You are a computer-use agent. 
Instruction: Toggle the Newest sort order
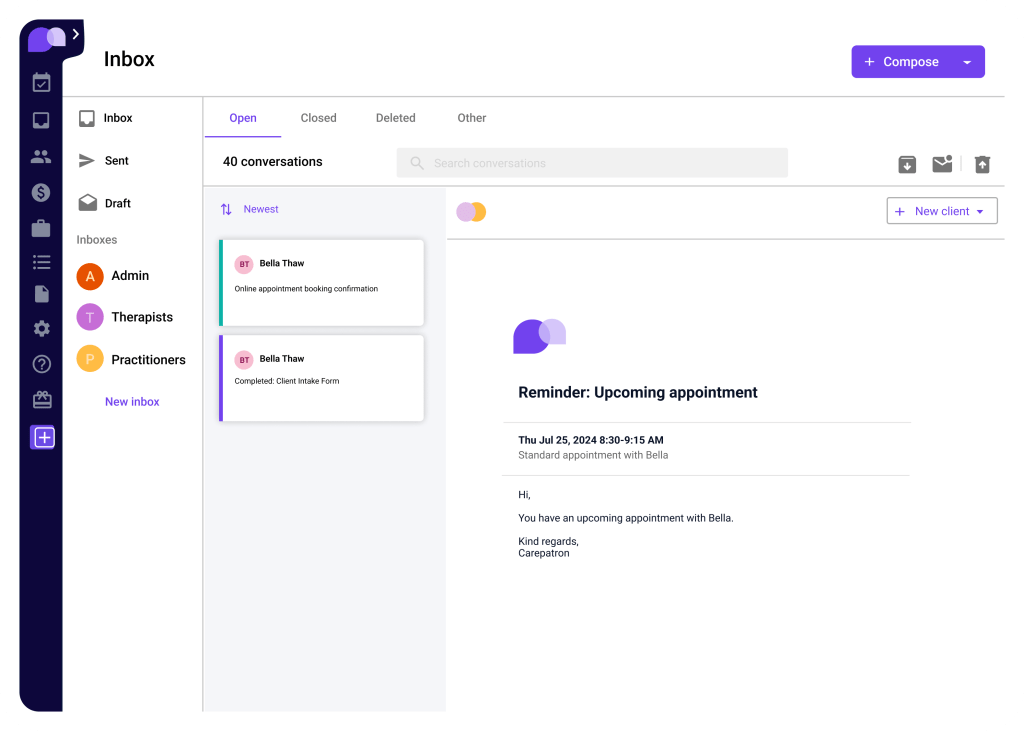250,209
